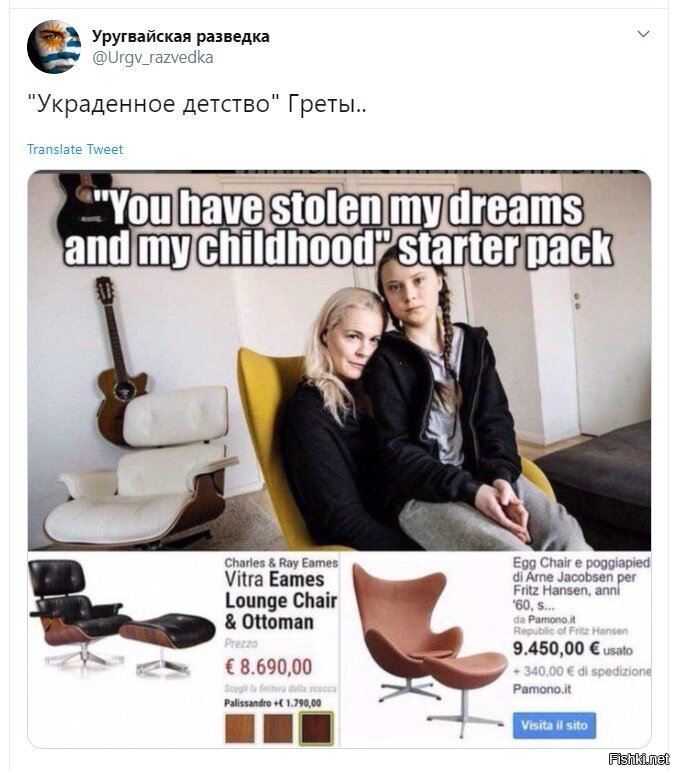This screenshot has height=771, width=675.
Task: Select the lightest wood finish swatch
Action: (x=239, y=728)
